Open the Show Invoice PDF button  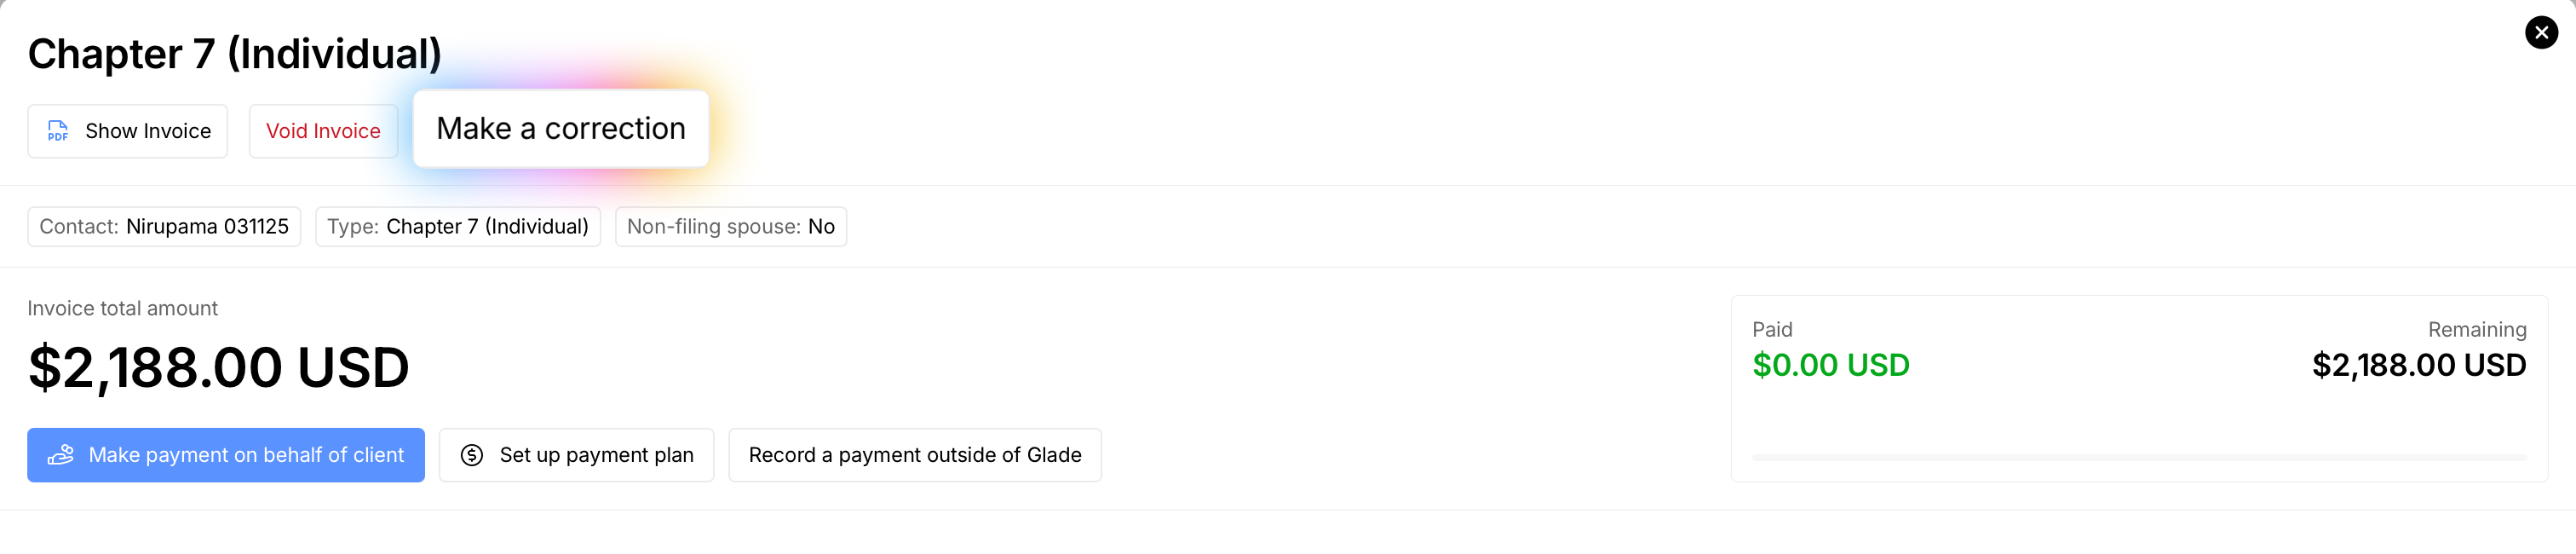coord(128,131)
